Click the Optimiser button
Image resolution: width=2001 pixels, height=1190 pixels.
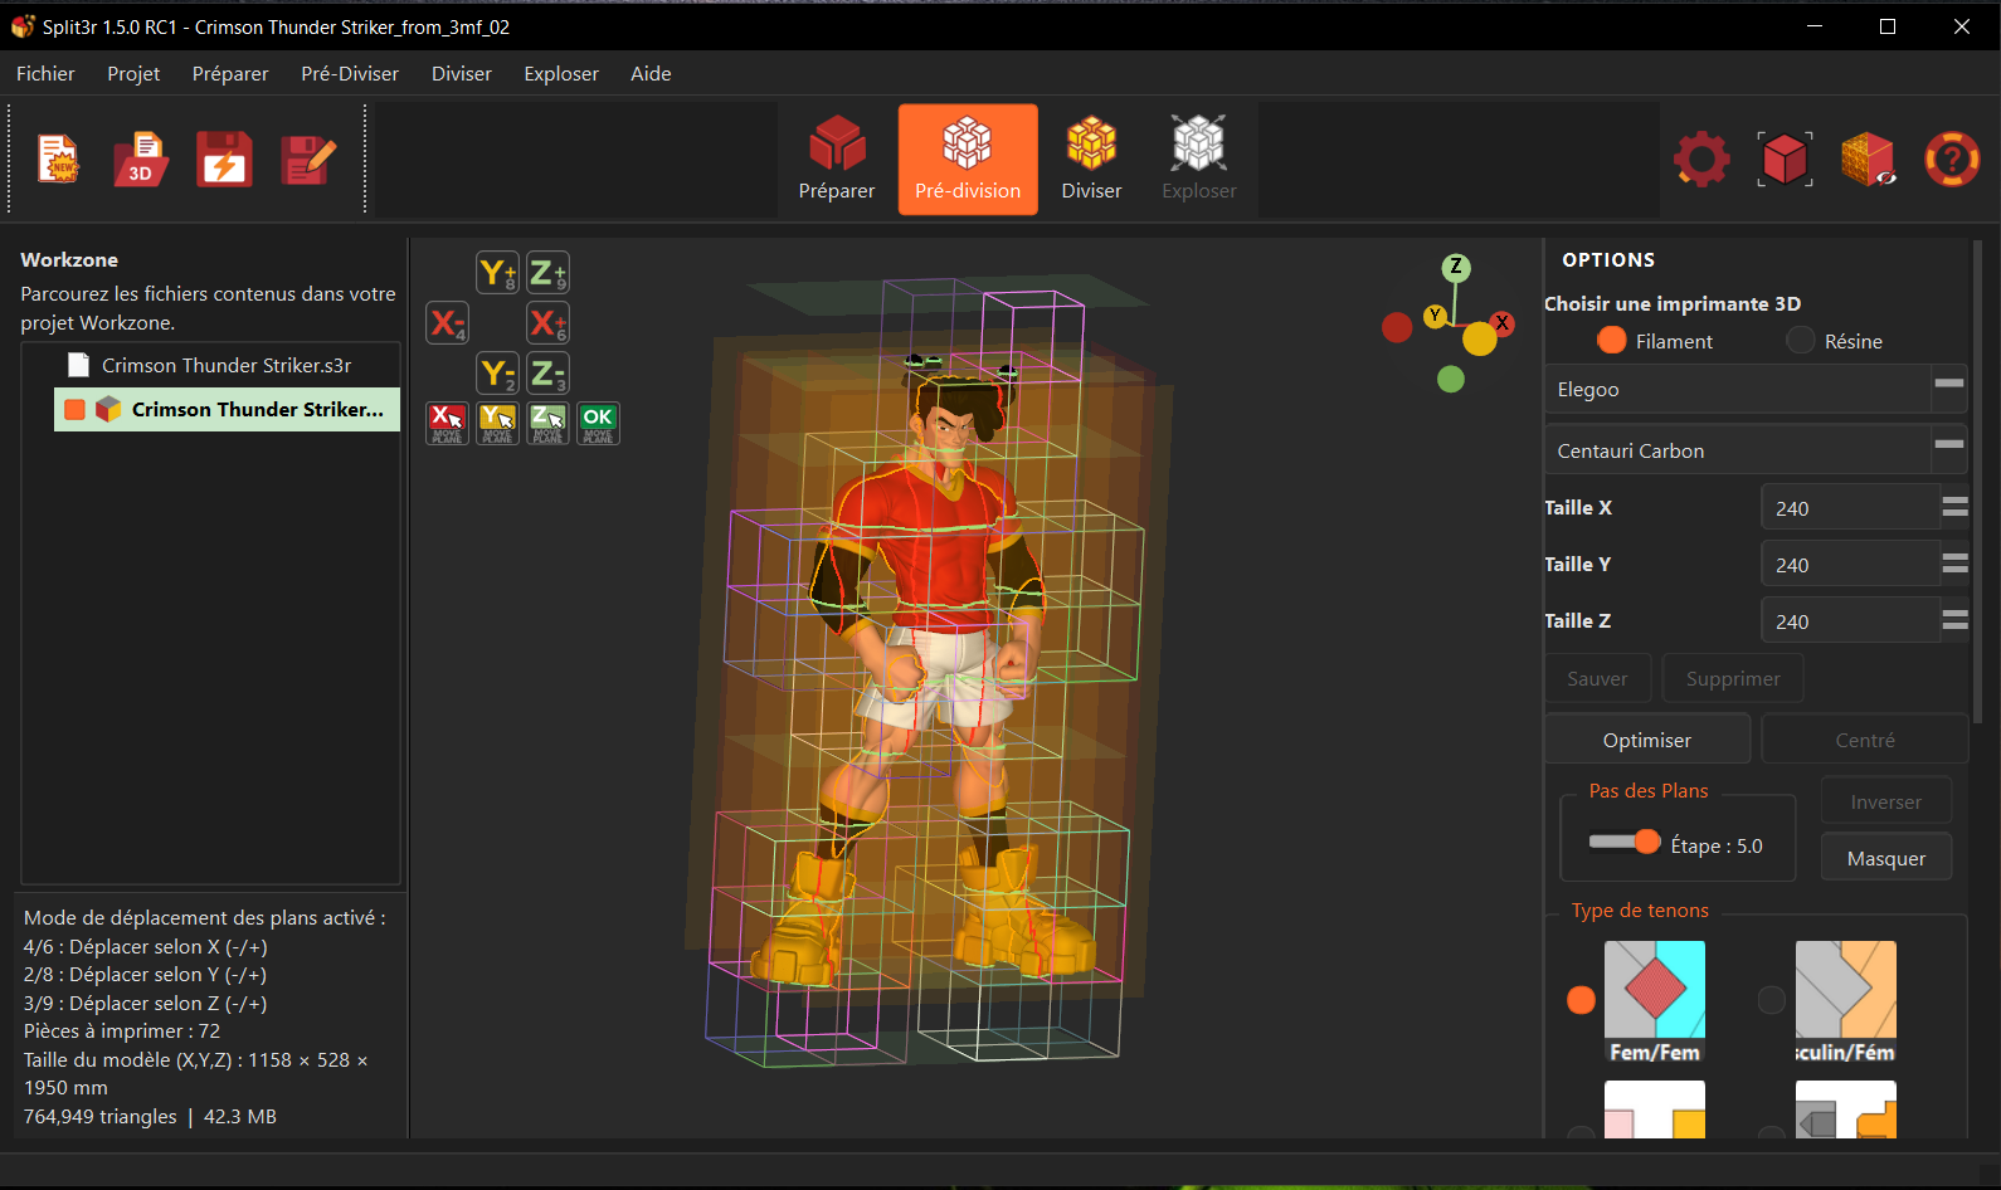[x=1647, y=740]
